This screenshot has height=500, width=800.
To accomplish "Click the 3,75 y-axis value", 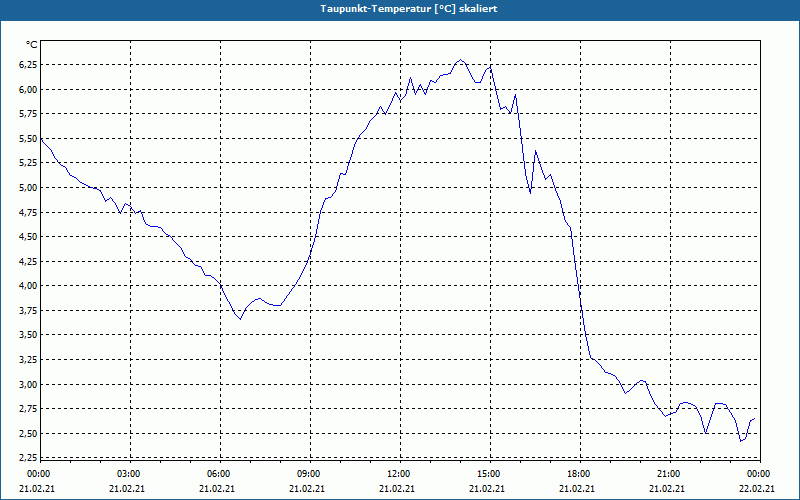I will [x=28, y=311].
